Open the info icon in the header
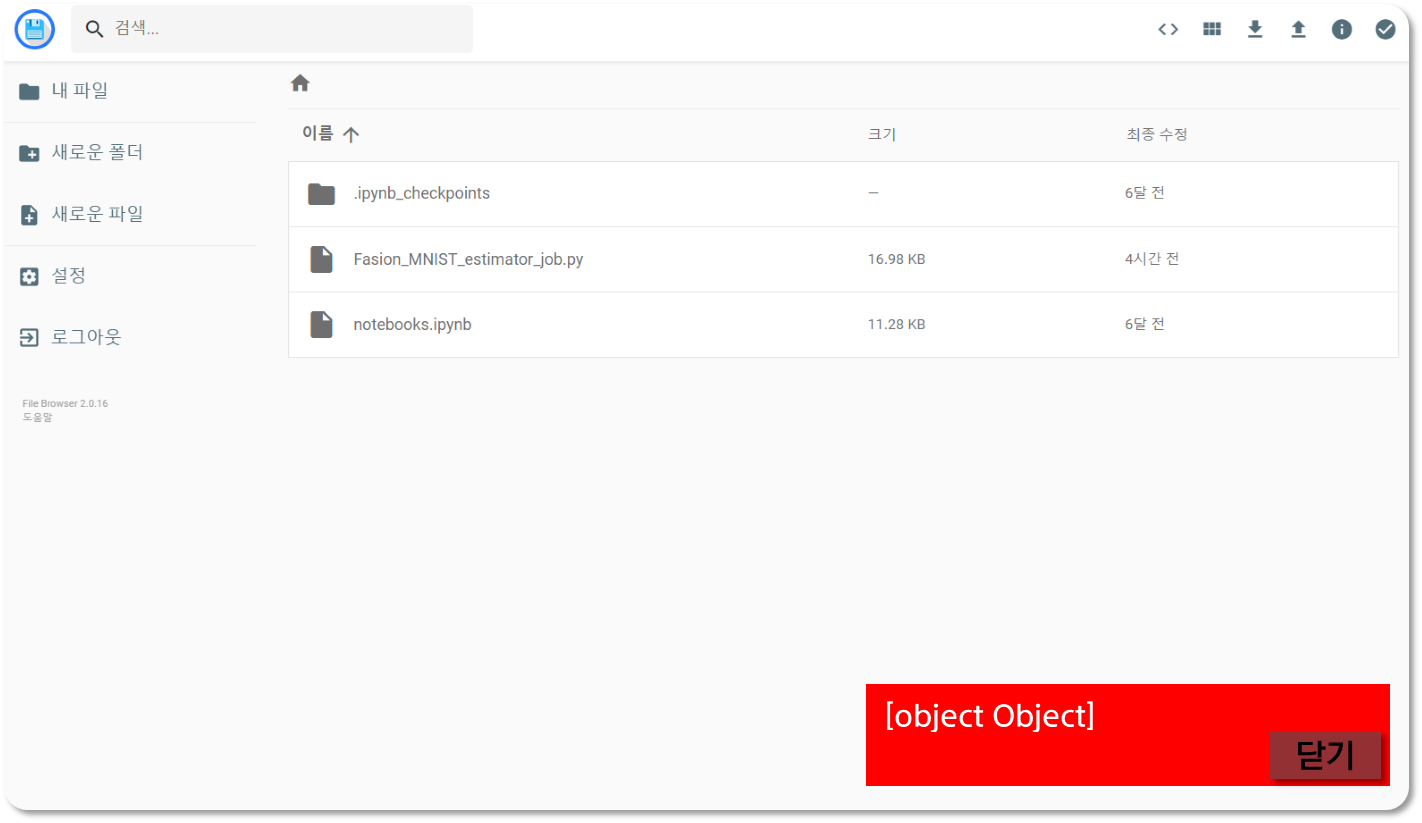The height and width of the screenshot is (823, 1422). pos(1342,29)
